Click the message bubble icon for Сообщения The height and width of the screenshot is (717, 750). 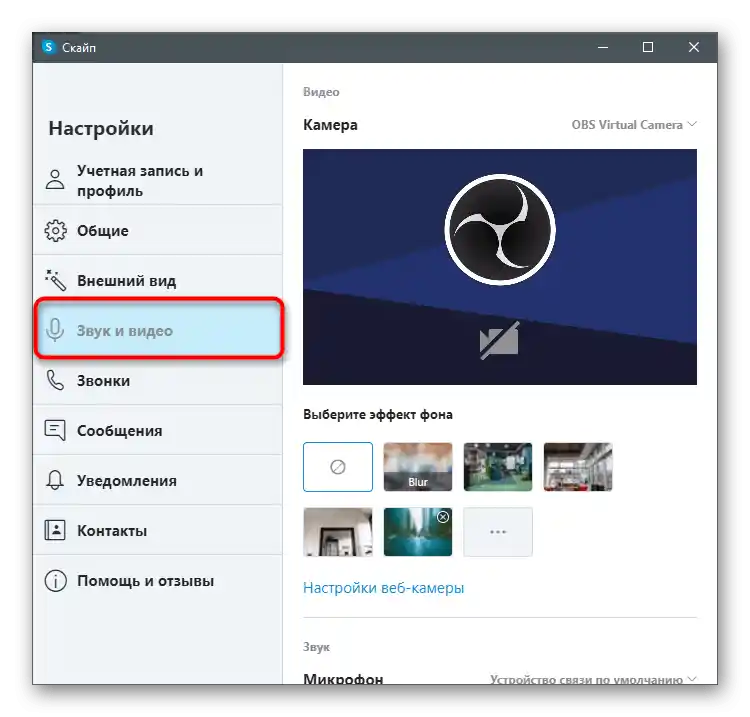point(55,430)
